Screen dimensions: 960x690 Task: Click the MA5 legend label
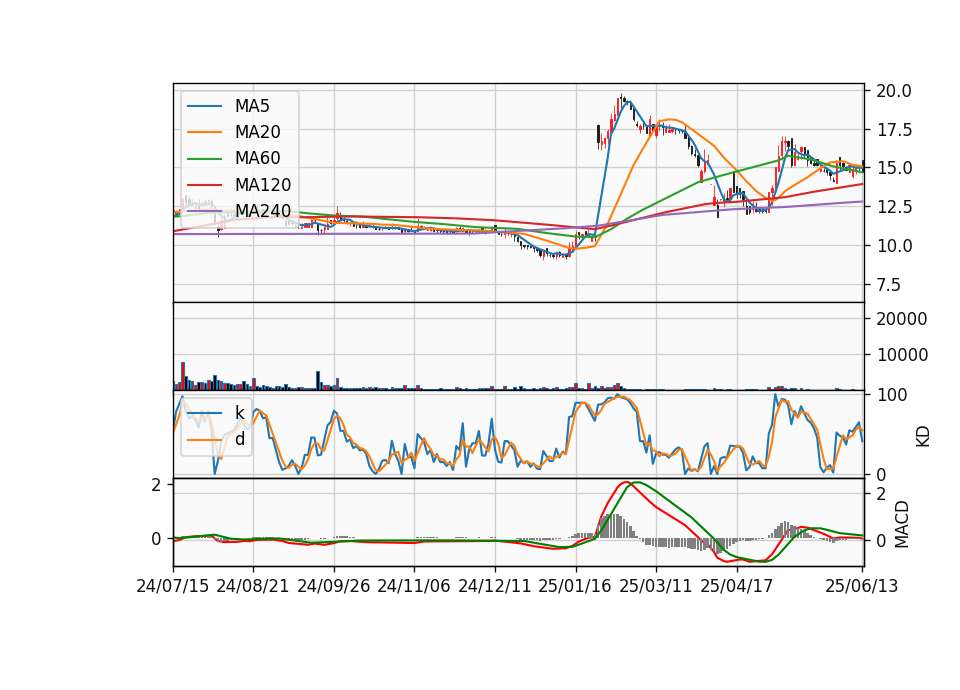(x=252, y=106)
